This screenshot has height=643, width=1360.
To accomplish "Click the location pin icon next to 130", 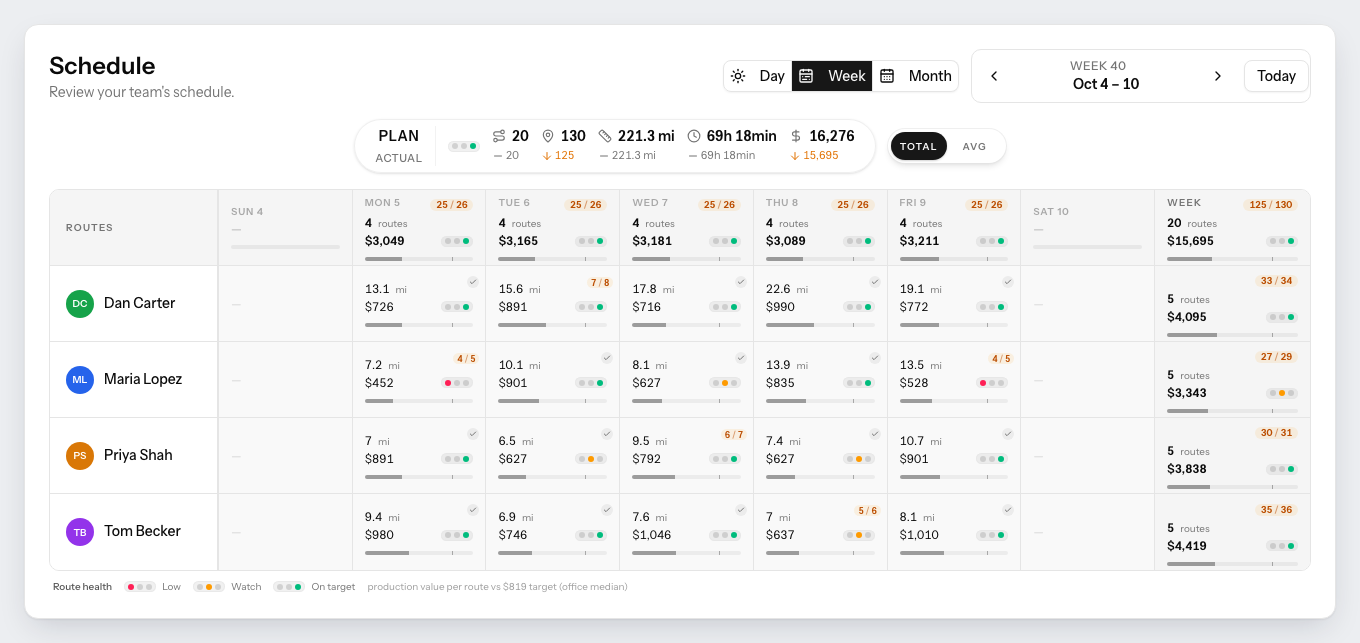I will (x=548, y=136).
